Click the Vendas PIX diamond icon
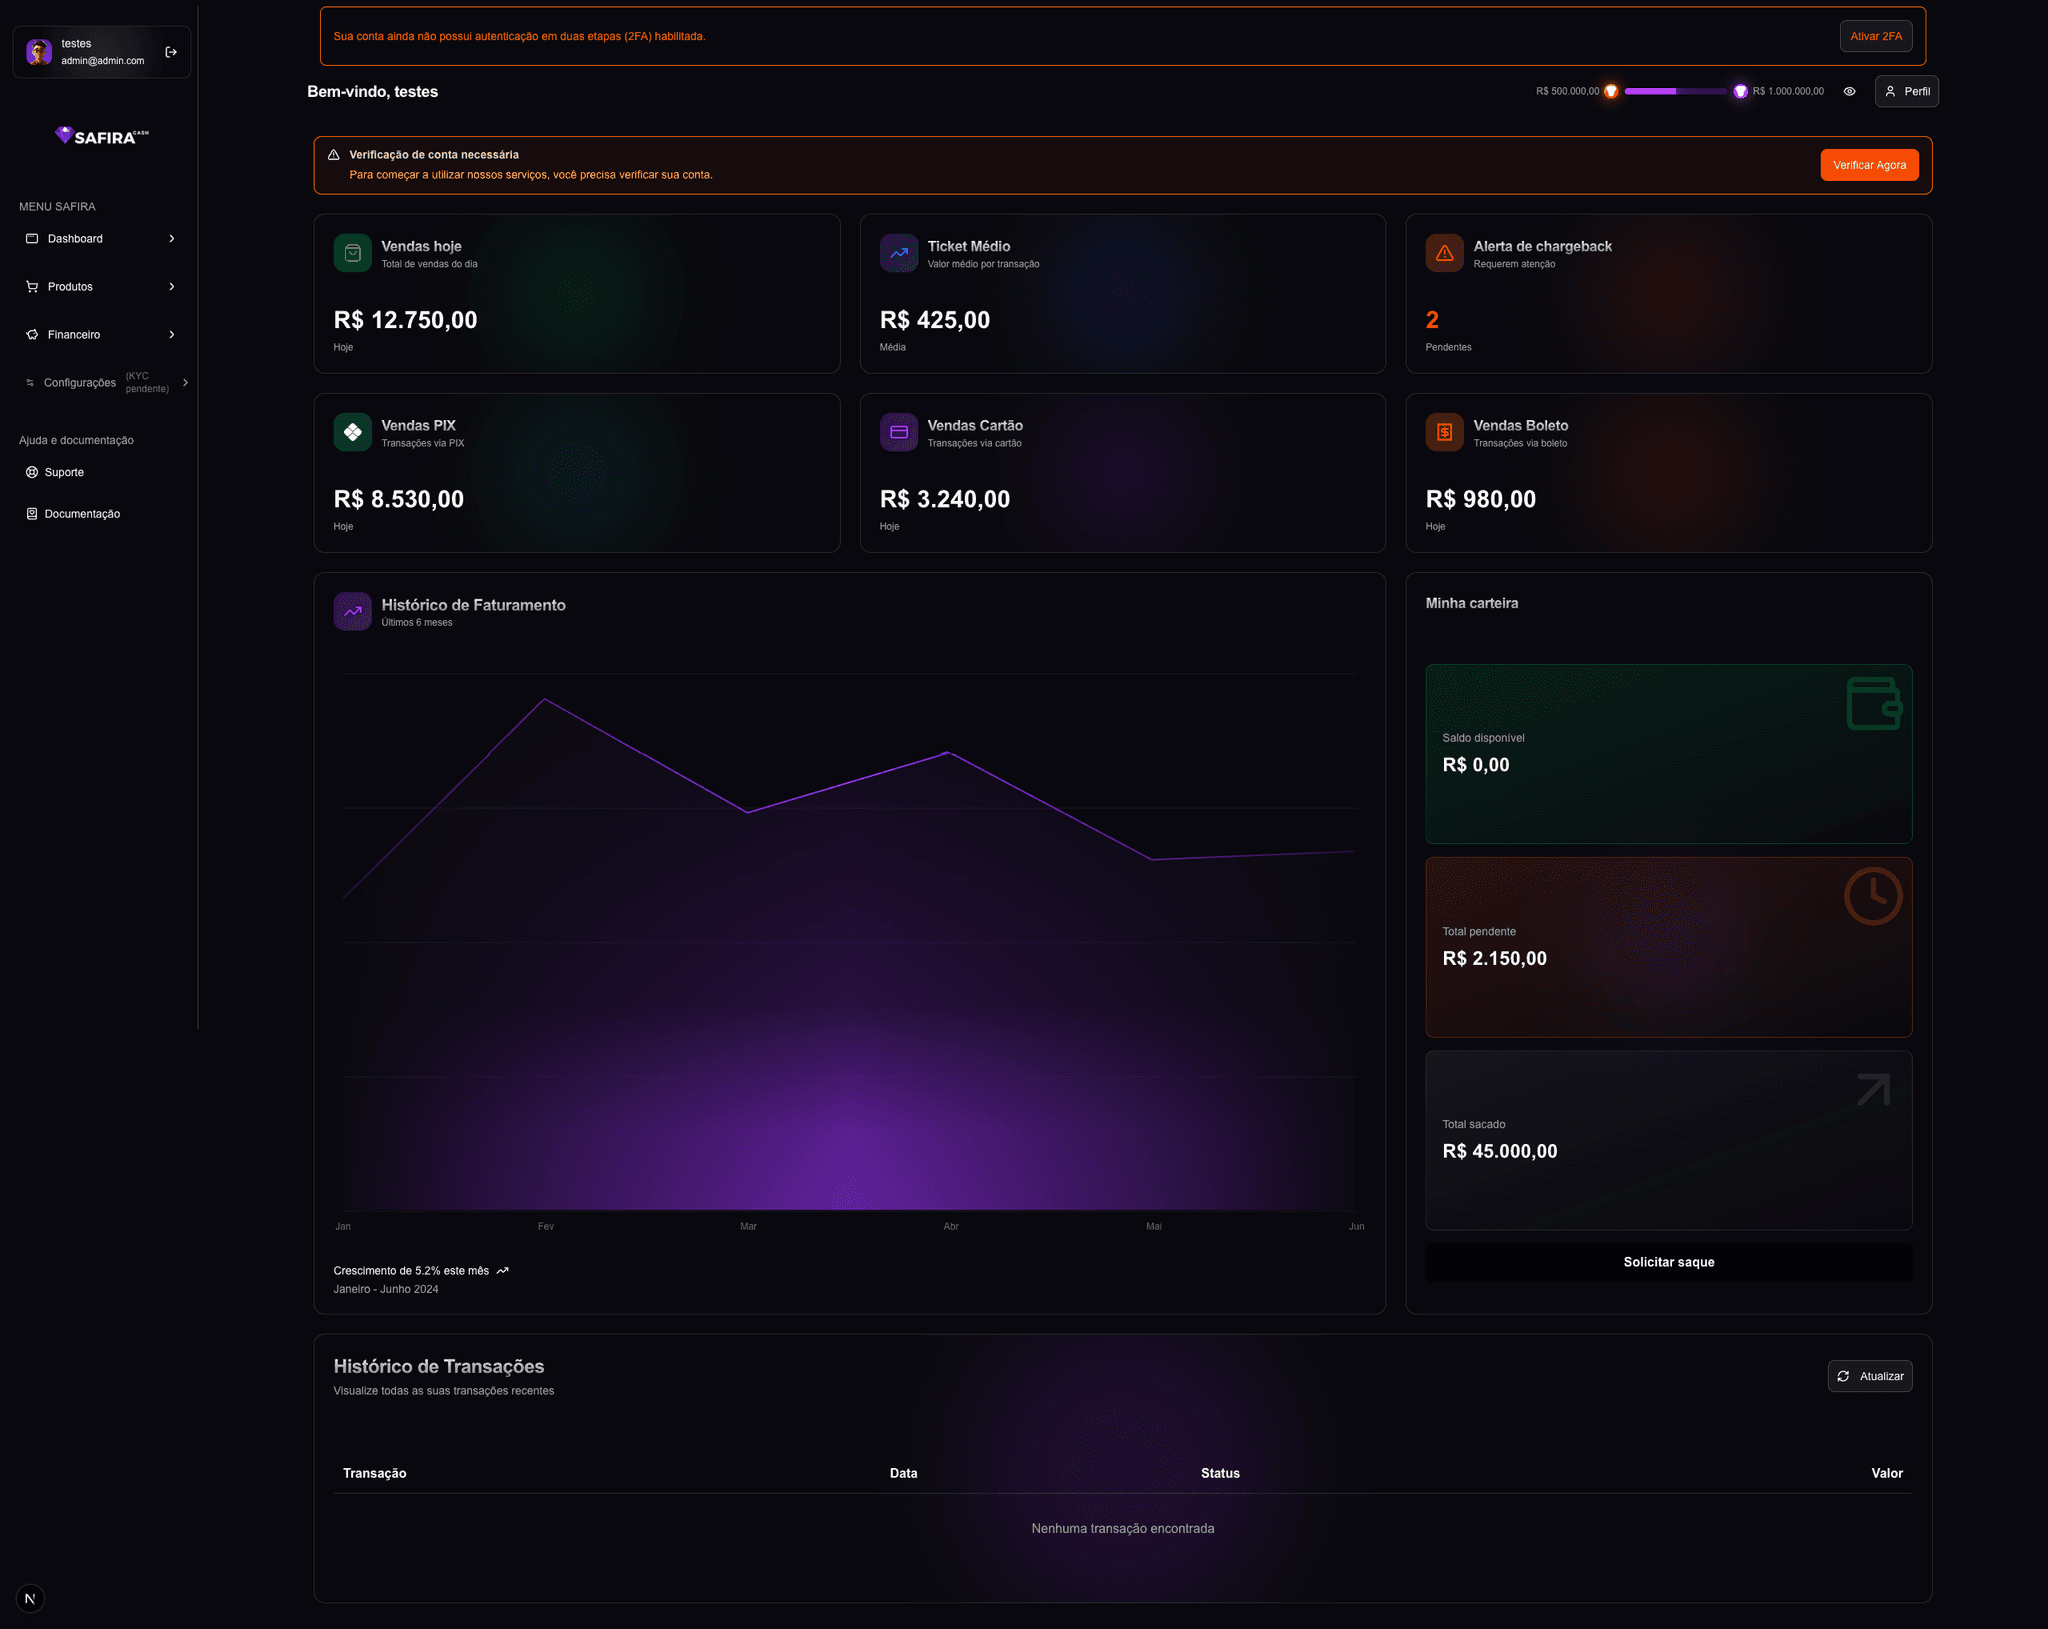 [x=352, y=432]
